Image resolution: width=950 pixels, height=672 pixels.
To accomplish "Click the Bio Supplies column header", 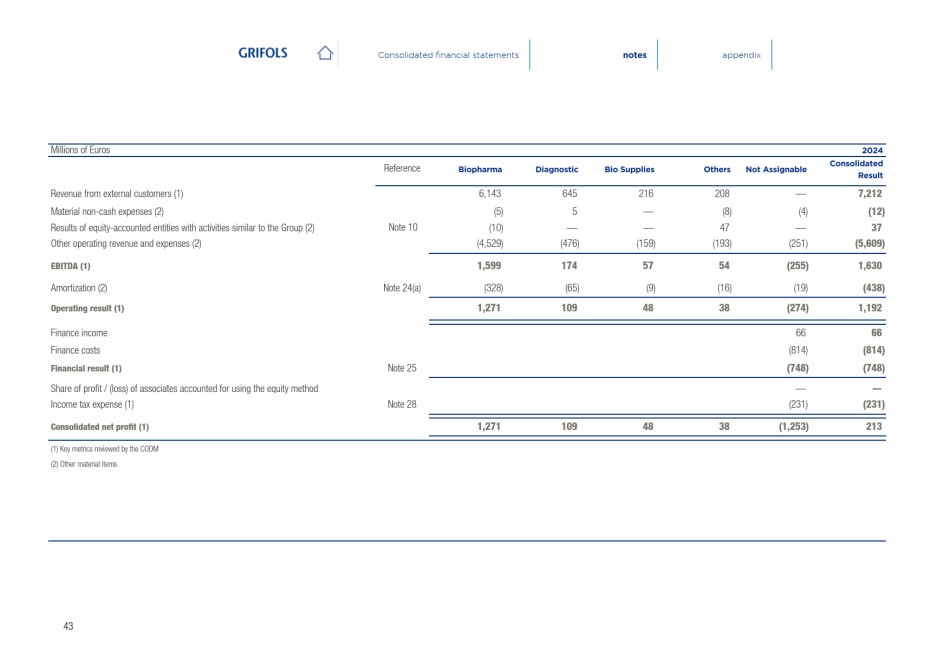I will [x=629, y=170].
